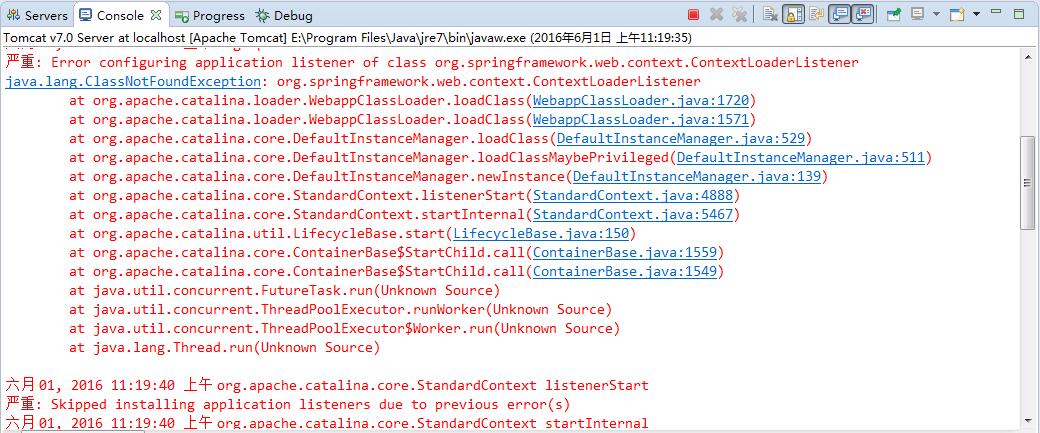This screenshot has height=433, width=1040.
Task: Click the Display Selected Console monitor icon
Action: coord(917,15)
